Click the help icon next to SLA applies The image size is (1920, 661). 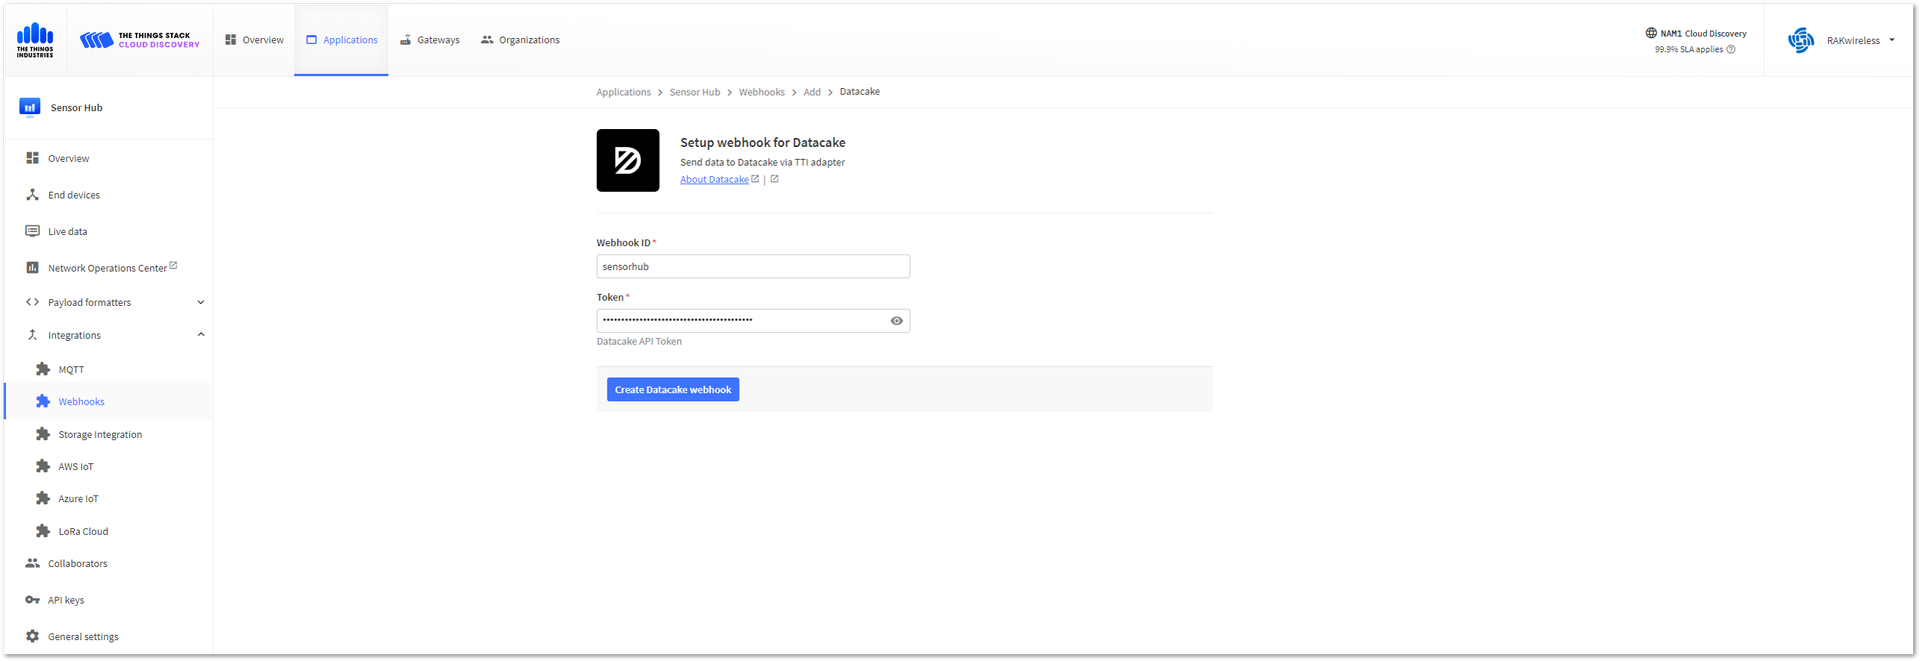(x=1731, y=49)
